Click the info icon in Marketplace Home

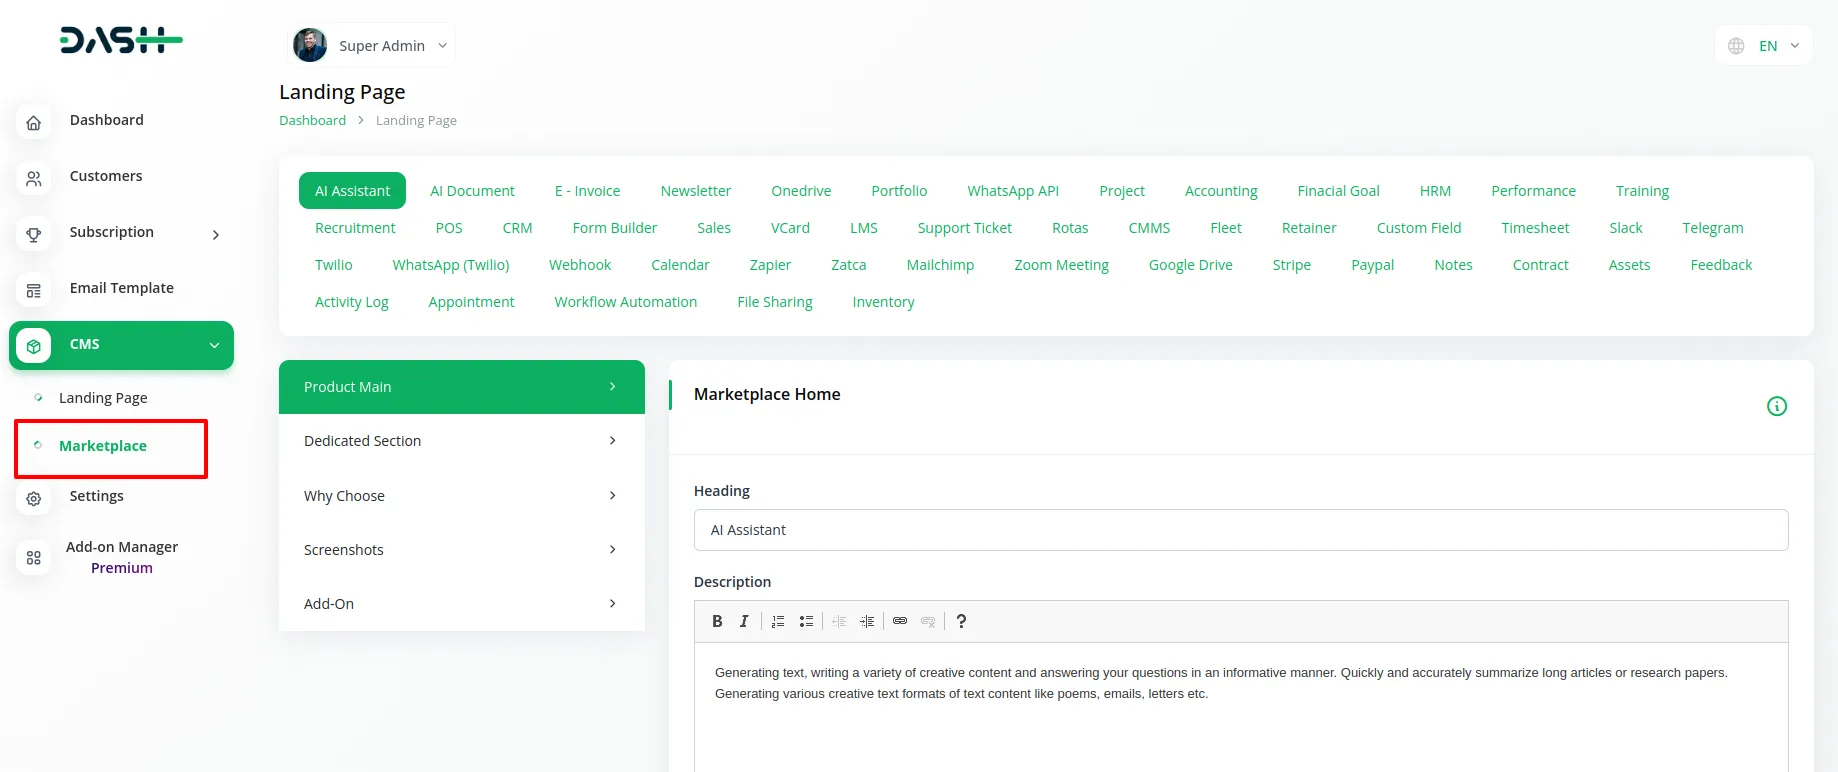[1776, 406]
